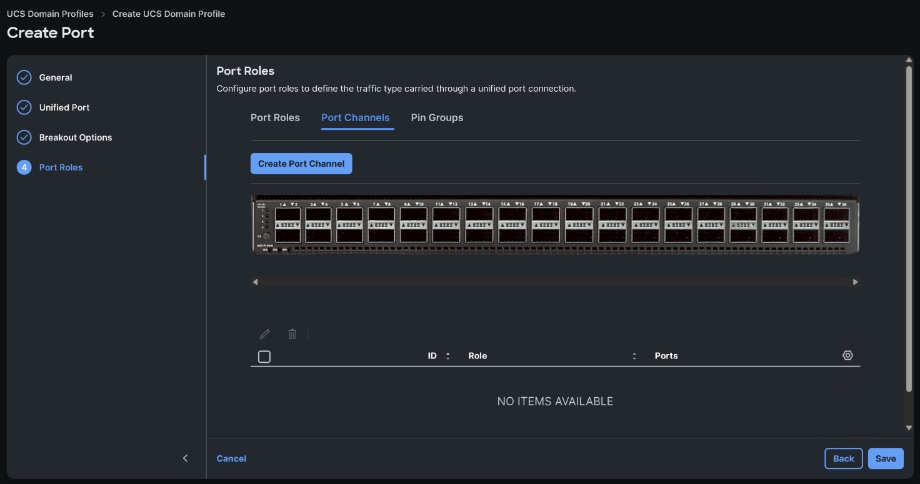Select port 3 on the switch graphic

click(318, 214)
